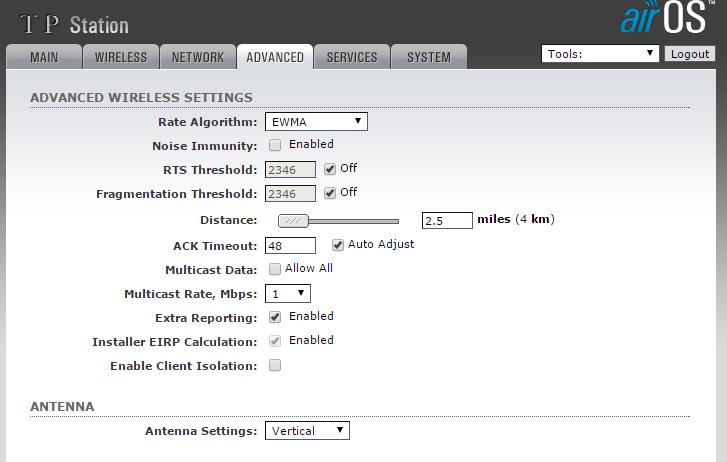Disable ACK Timeout Auto Adjust
This screenshot has width=727, height=462.
coord(338,245)
